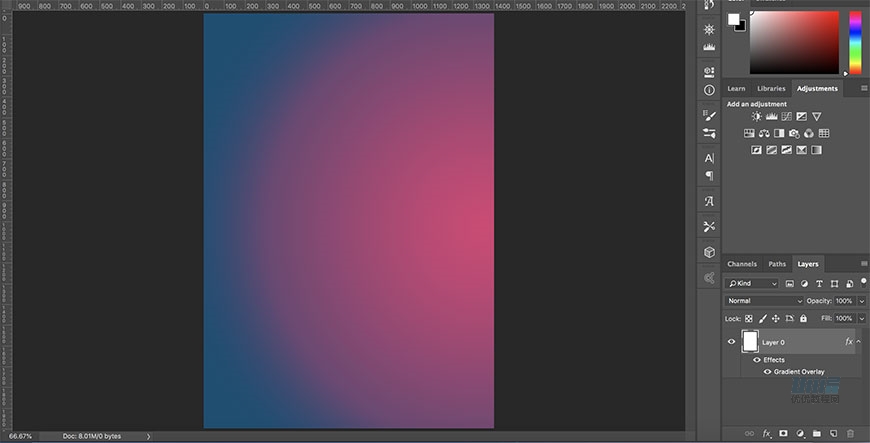Toggle visibility of all layer Effects
The image size is (870, 443).
[756, 360]
